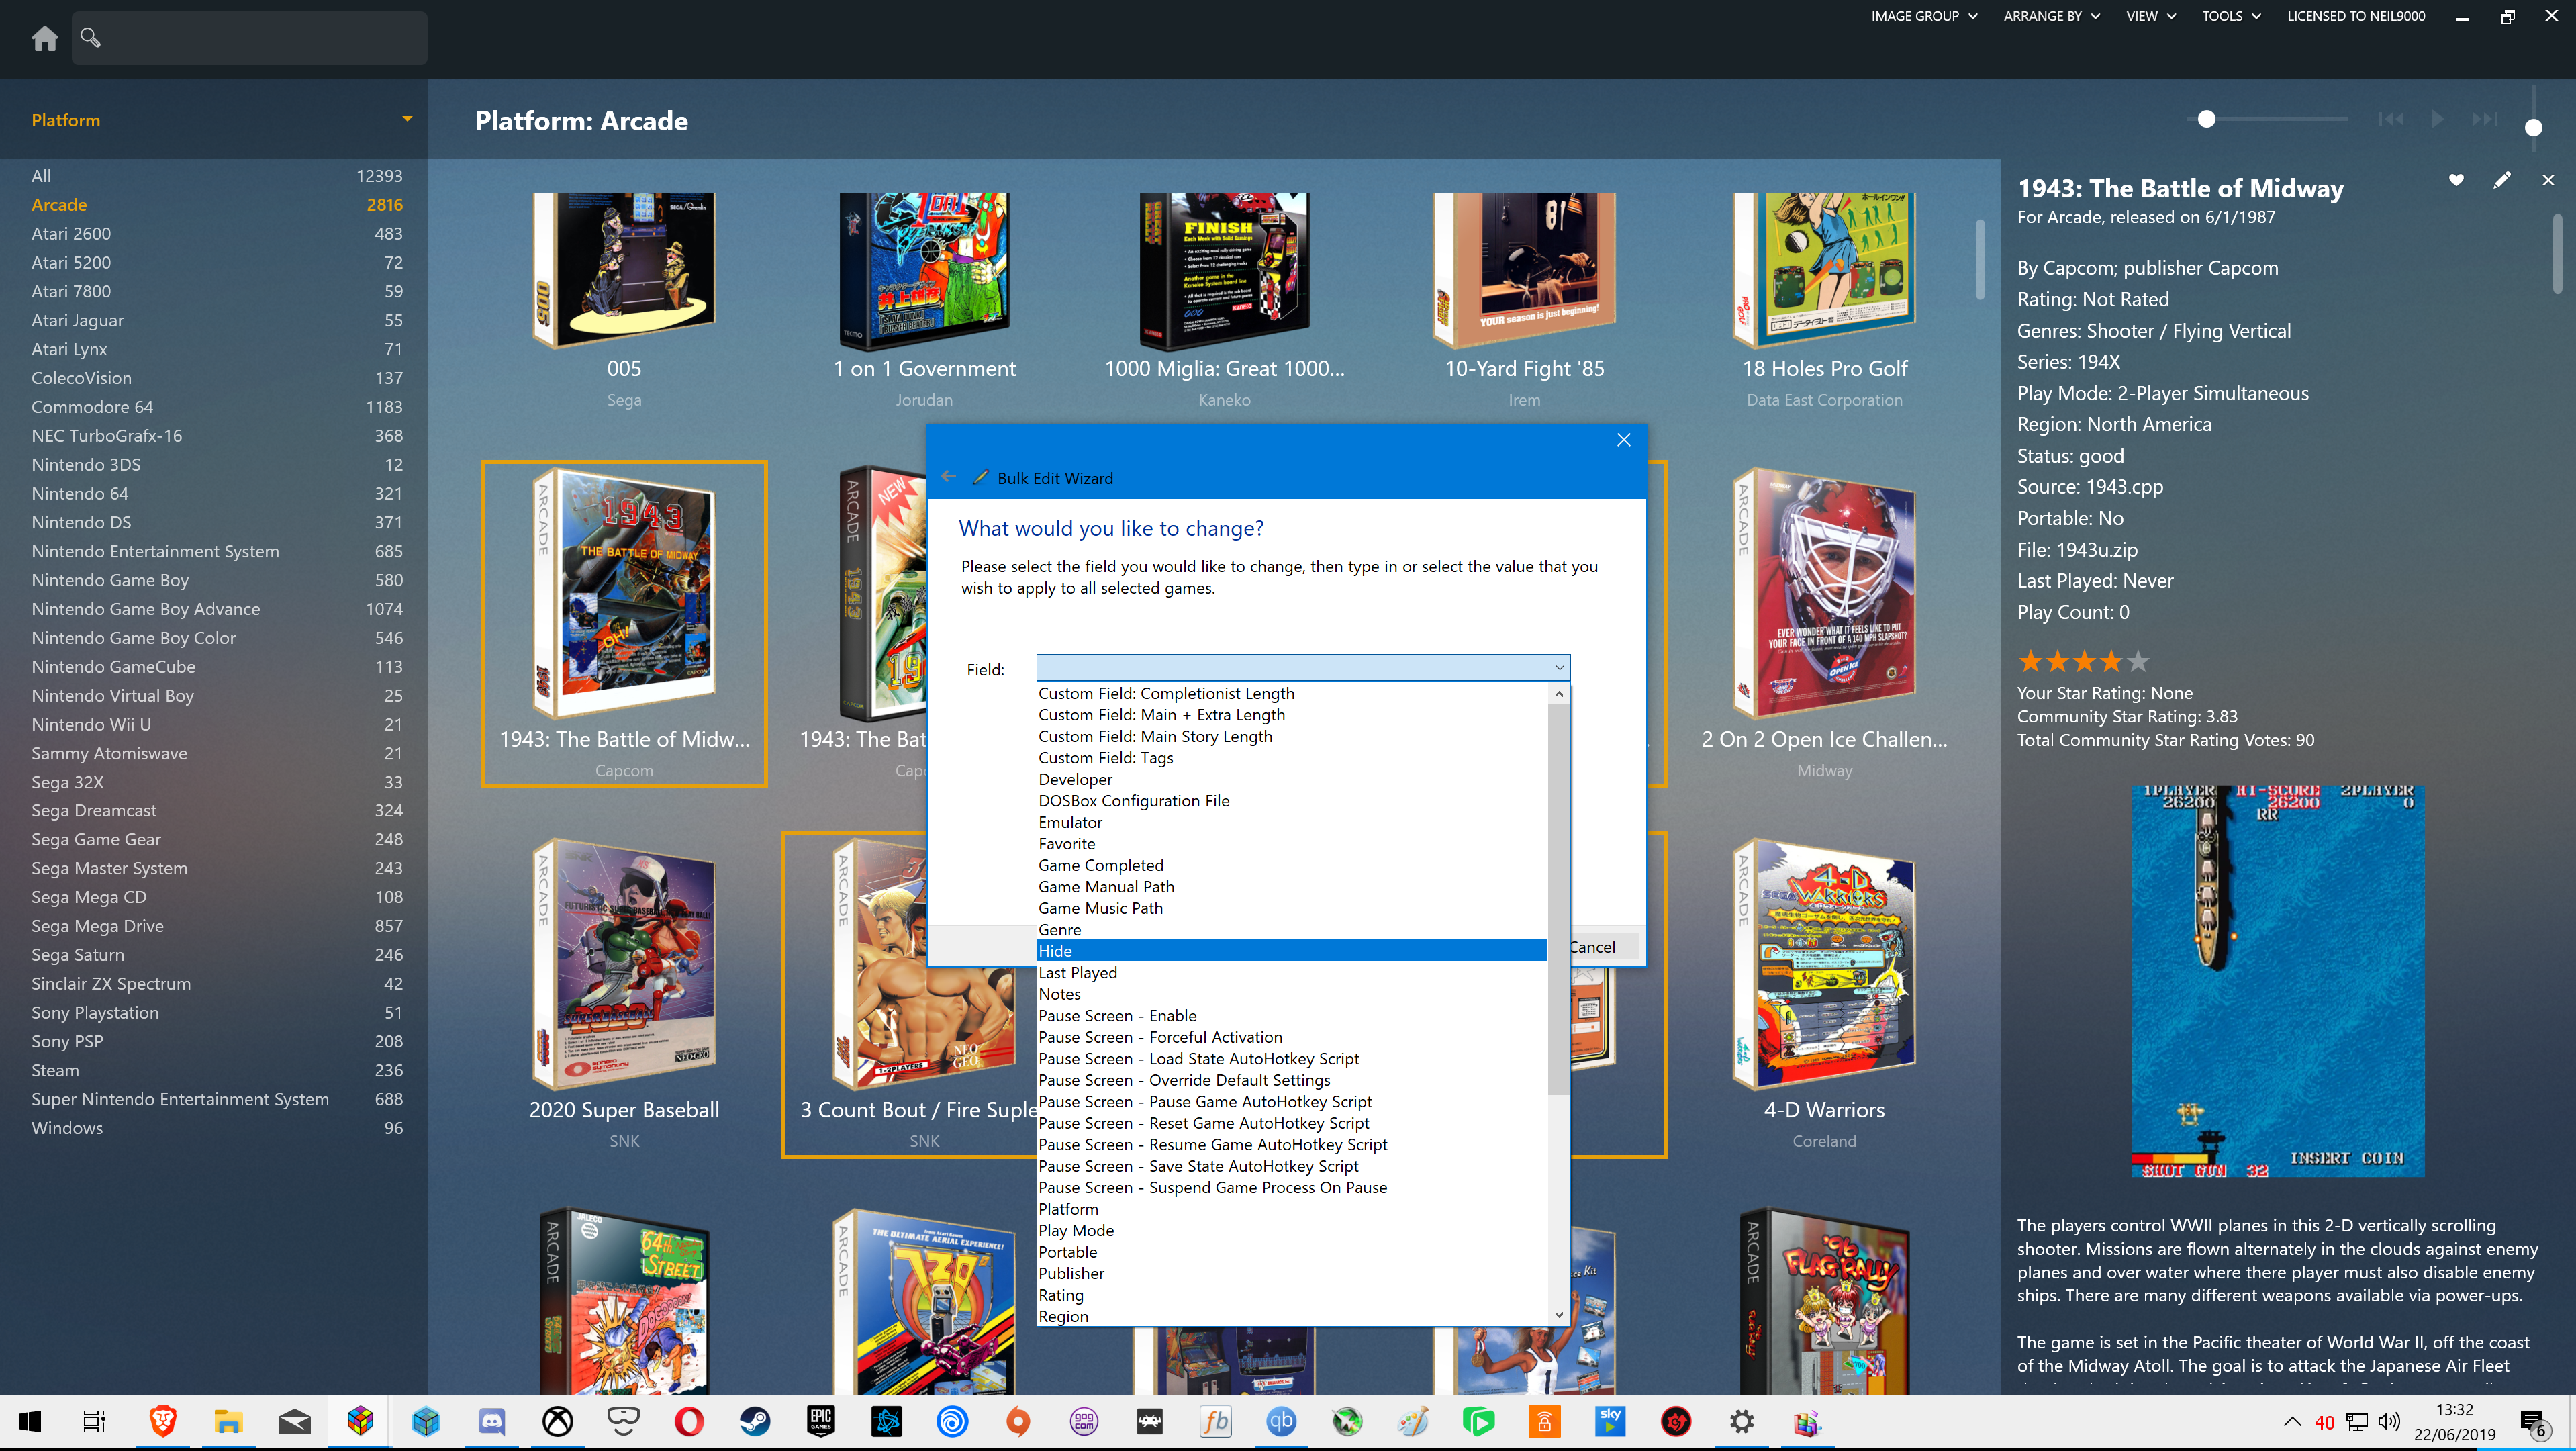Screen dimensions: 2576x1451
Task: Open the Image Group menu
Action: click(1924, 16)
